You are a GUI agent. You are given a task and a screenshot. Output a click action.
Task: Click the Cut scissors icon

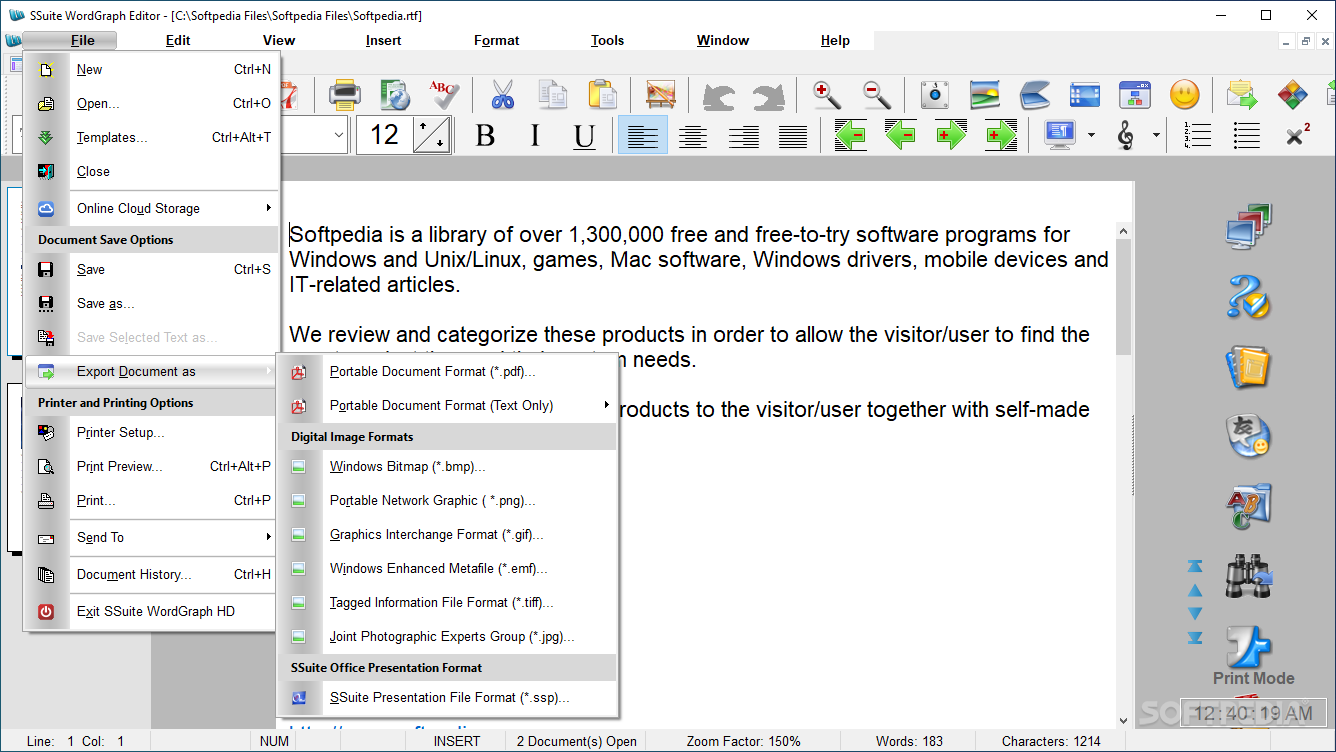(x=503, y=95)
